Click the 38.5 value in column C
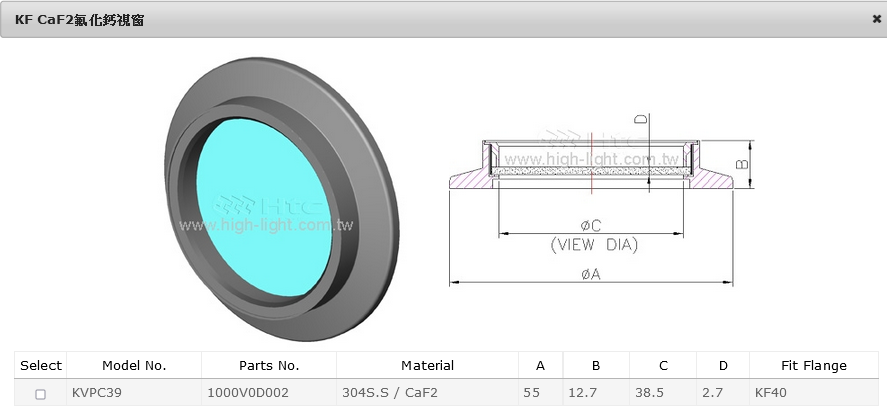This screenshot has width=887, height=412. point(650,394)
